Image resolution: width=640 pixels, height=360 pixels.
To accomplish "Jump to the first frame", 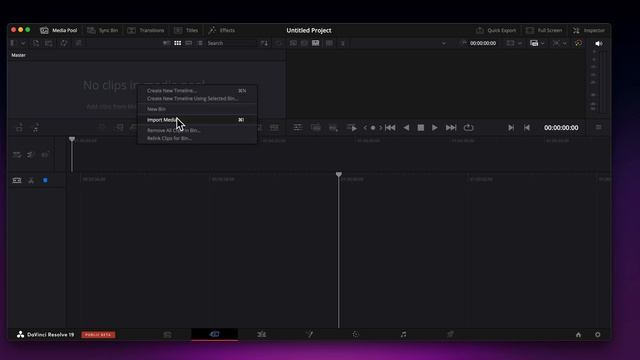I will (390, 128).
